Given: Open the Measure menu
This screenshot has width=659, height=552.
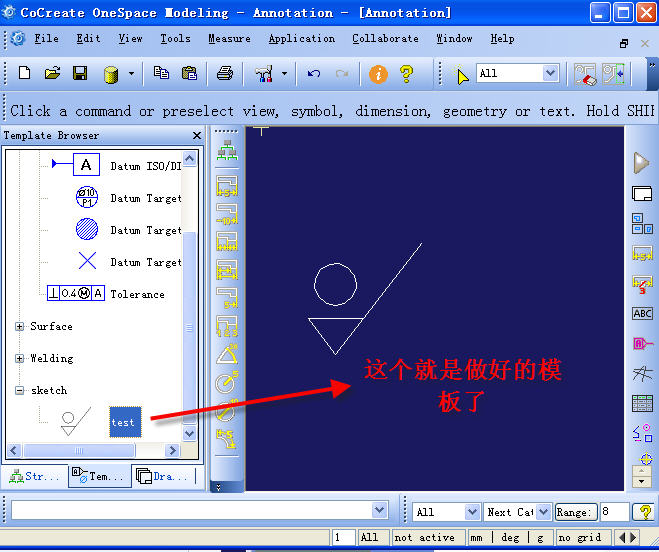Looking at the screenshot, I should click(229, 39).
